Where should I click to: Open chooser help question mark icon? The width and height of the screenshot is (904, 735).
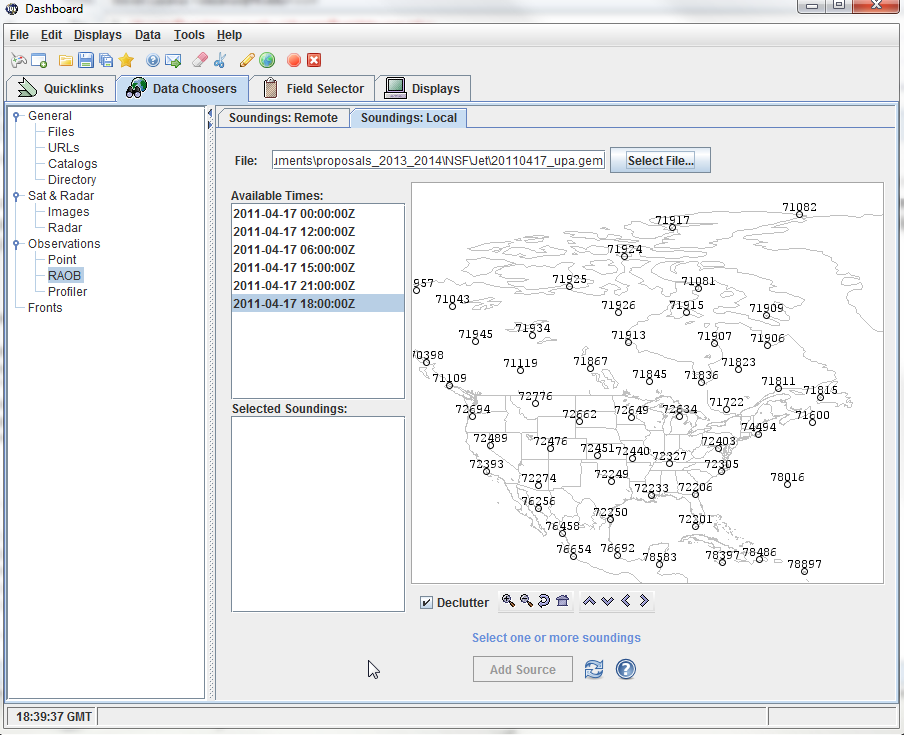point(626,669)
